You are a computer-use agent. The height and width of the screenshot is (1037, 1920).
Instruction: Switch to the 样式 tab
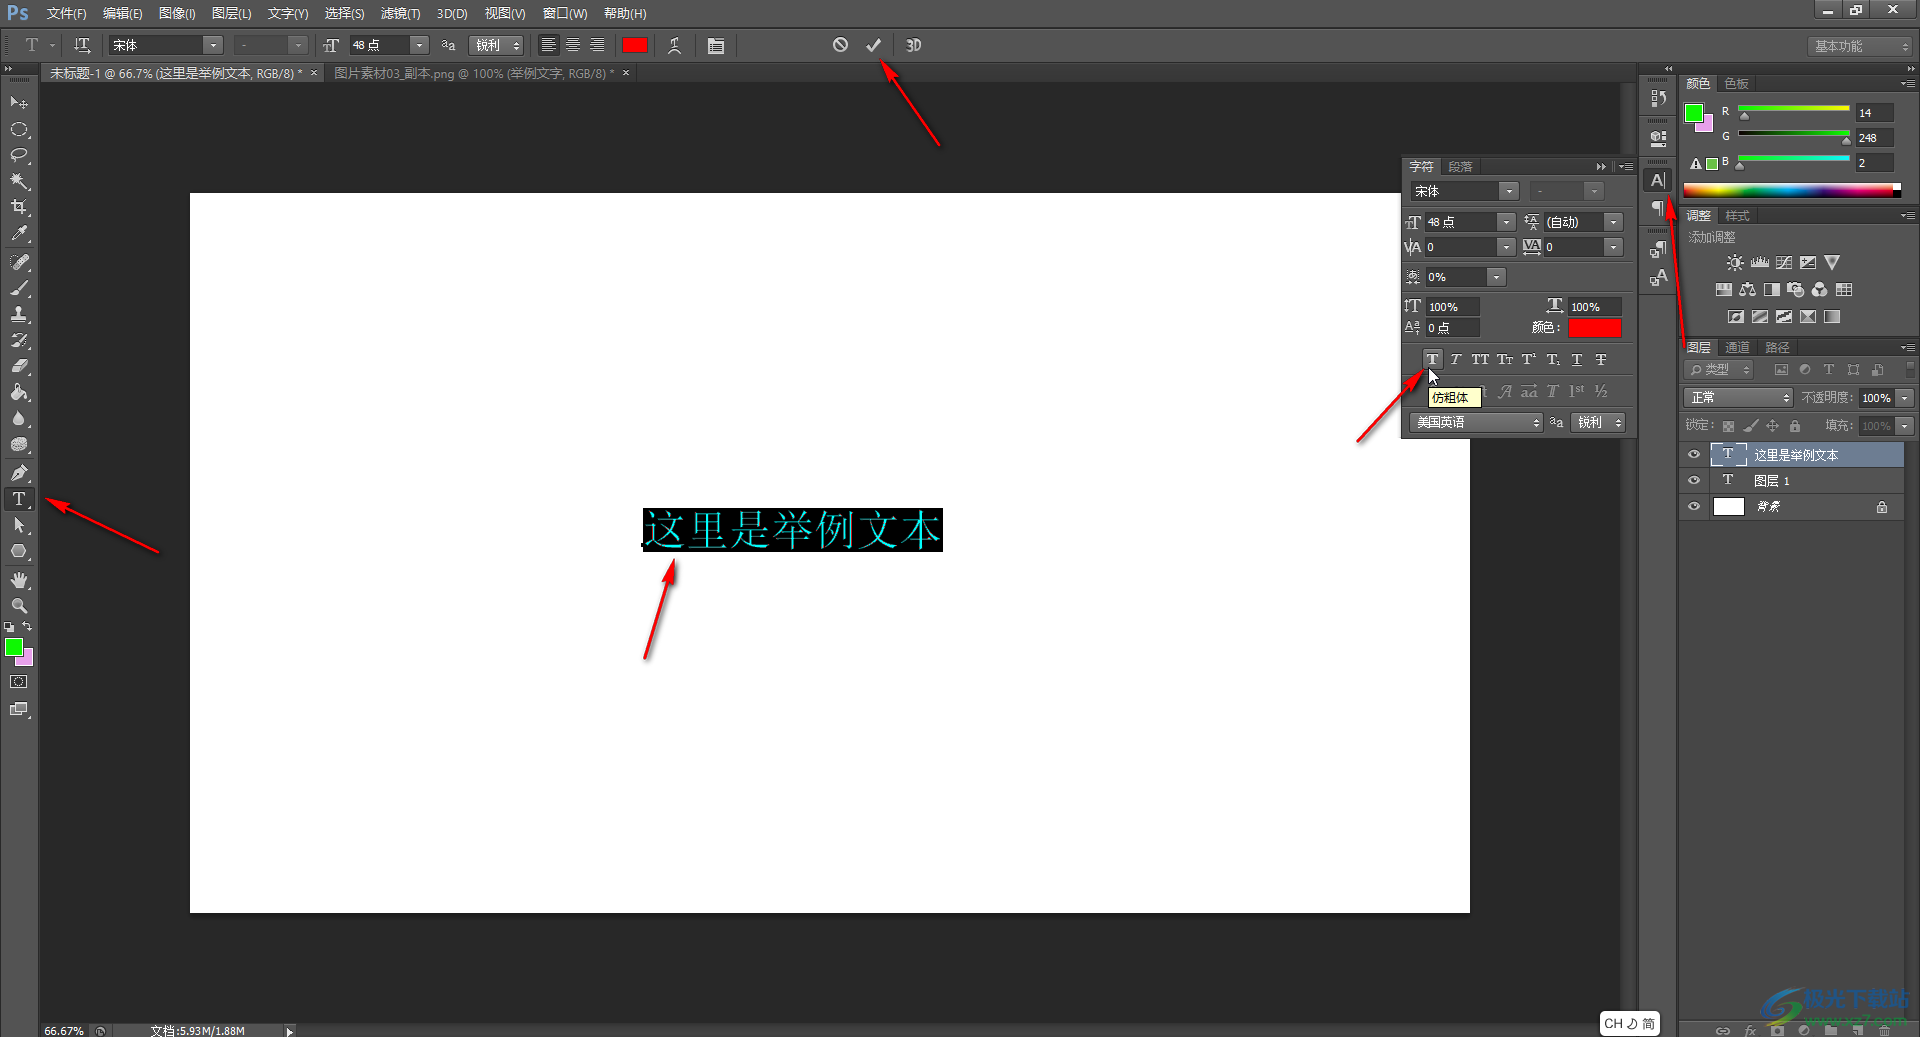coord(1737,215)
